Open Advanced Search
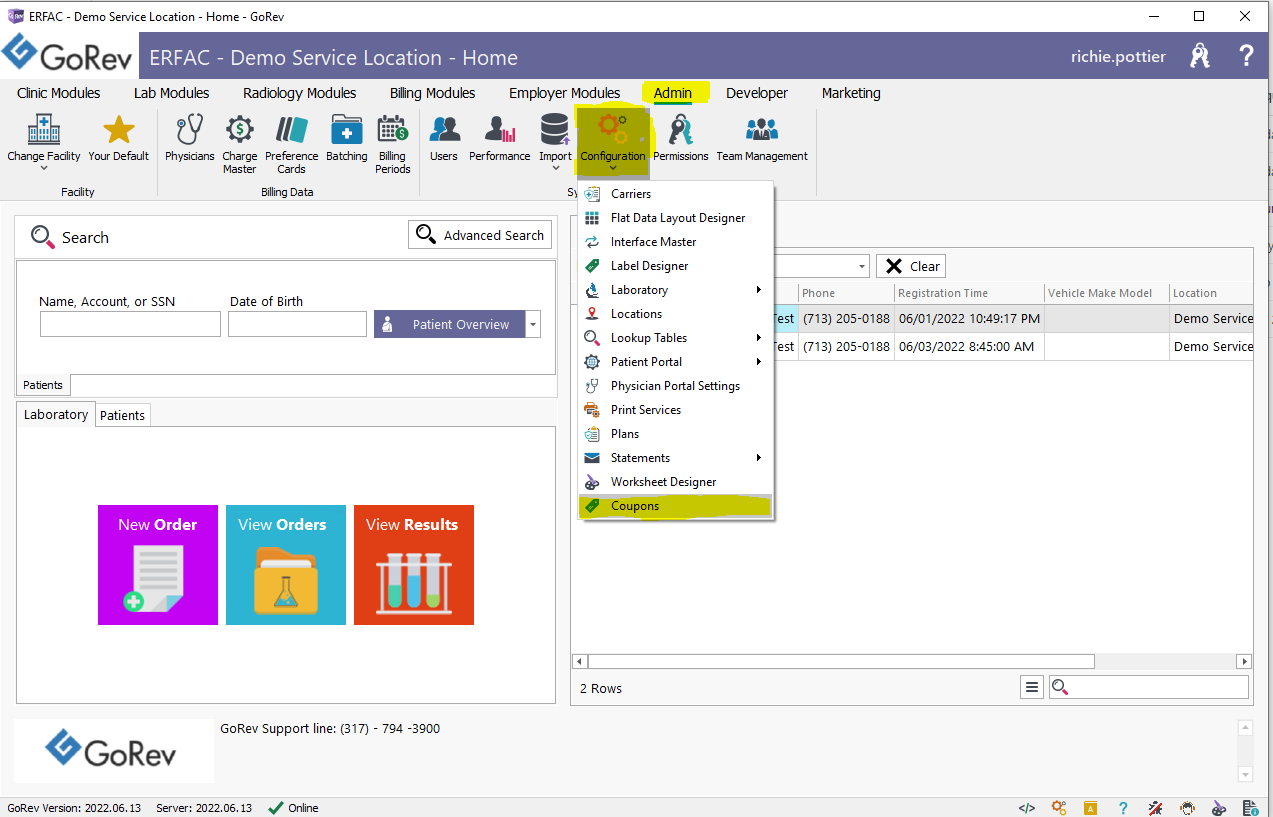This screenshot has height=817, width=1273. coord(480,235)
